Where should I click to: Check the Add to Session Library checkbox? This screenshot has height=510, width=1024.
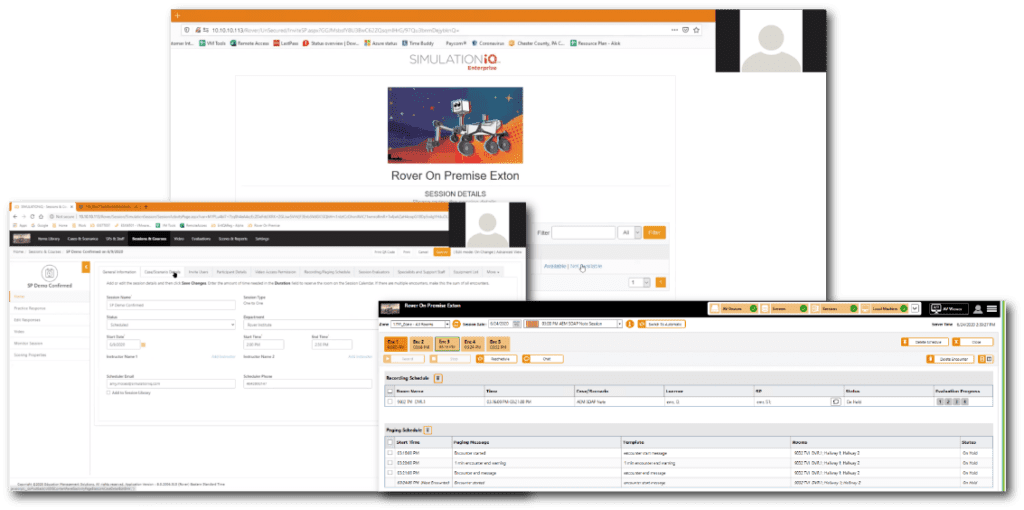click(x=108, y=392)
